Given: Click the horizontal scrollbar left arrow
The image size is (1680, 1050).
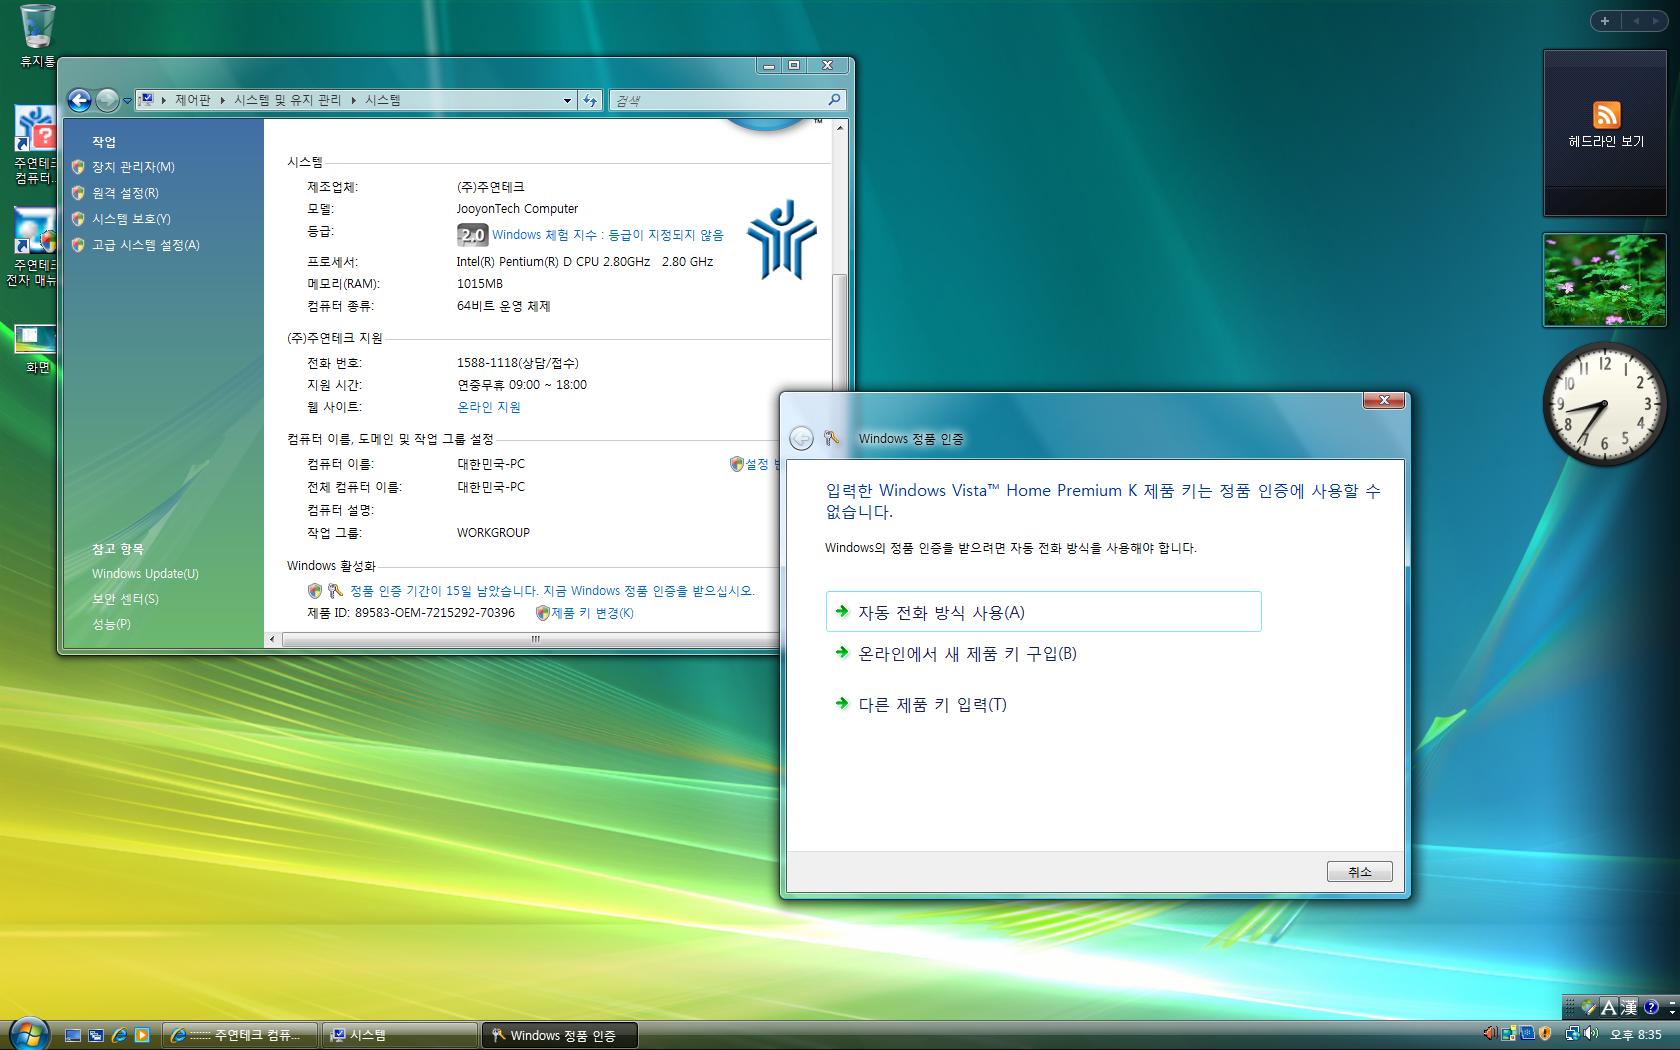Looking at the screenshot, I should (x=273, y=639).
